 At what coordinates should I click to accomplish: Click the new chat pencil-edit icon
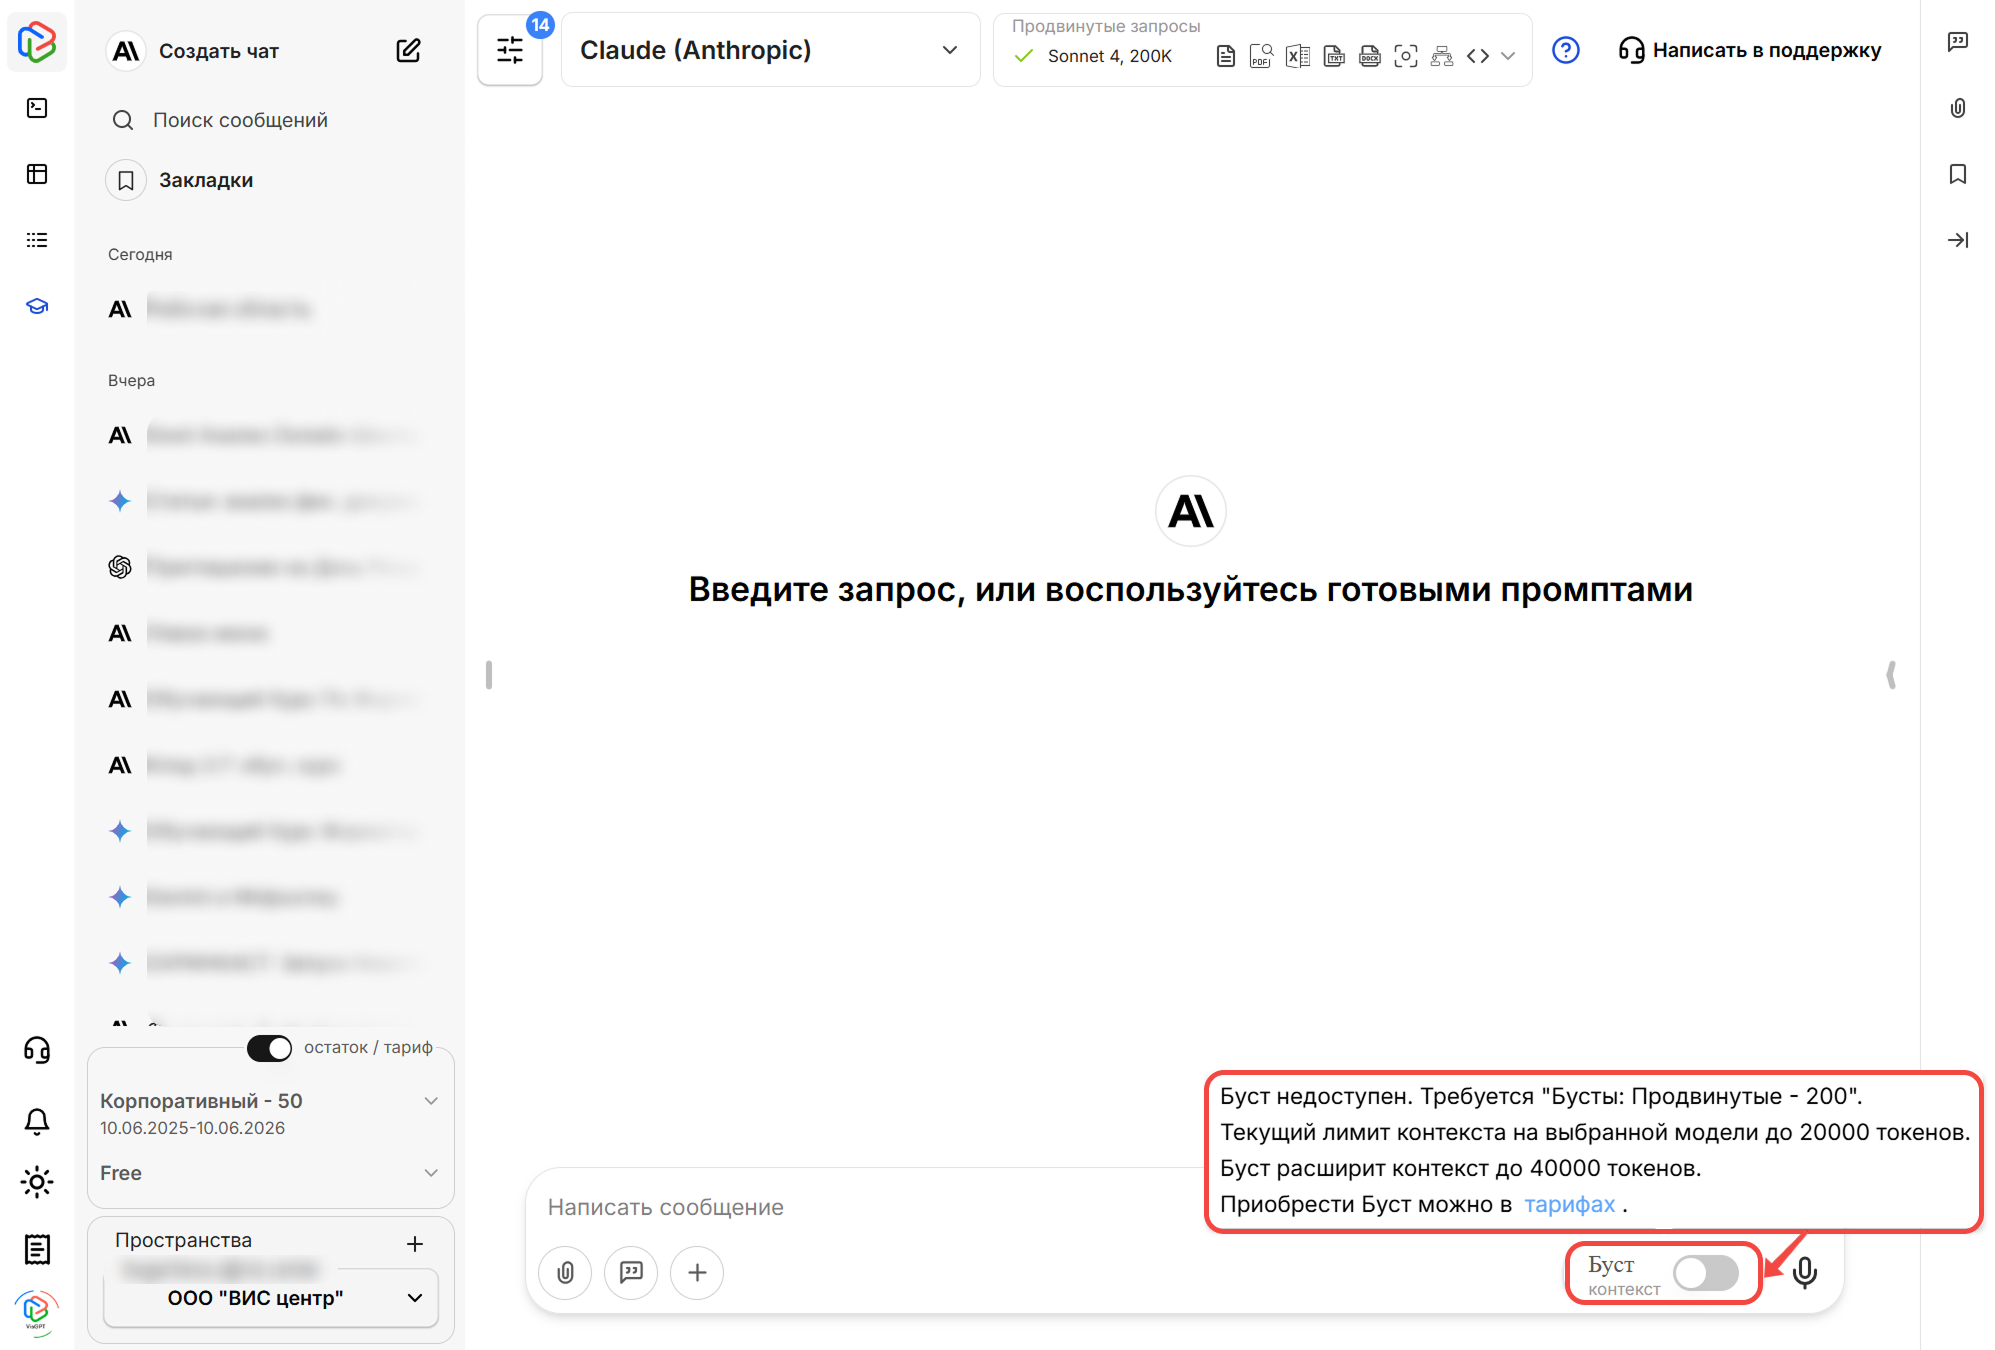tap(408, 50)
